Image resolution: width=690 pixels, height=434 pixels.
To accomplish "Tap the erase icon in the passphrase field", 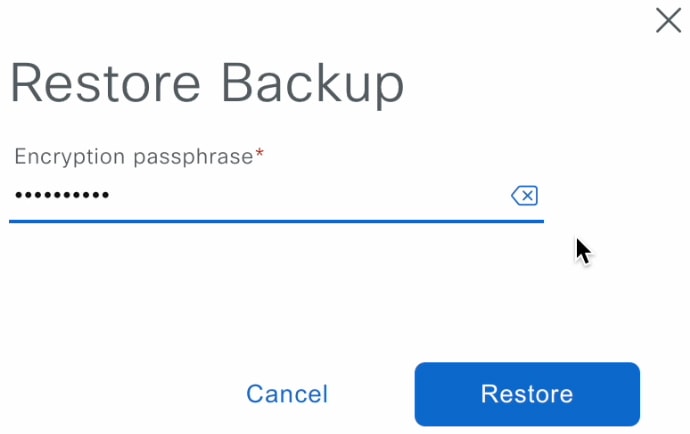I will (x=524, y=195).
